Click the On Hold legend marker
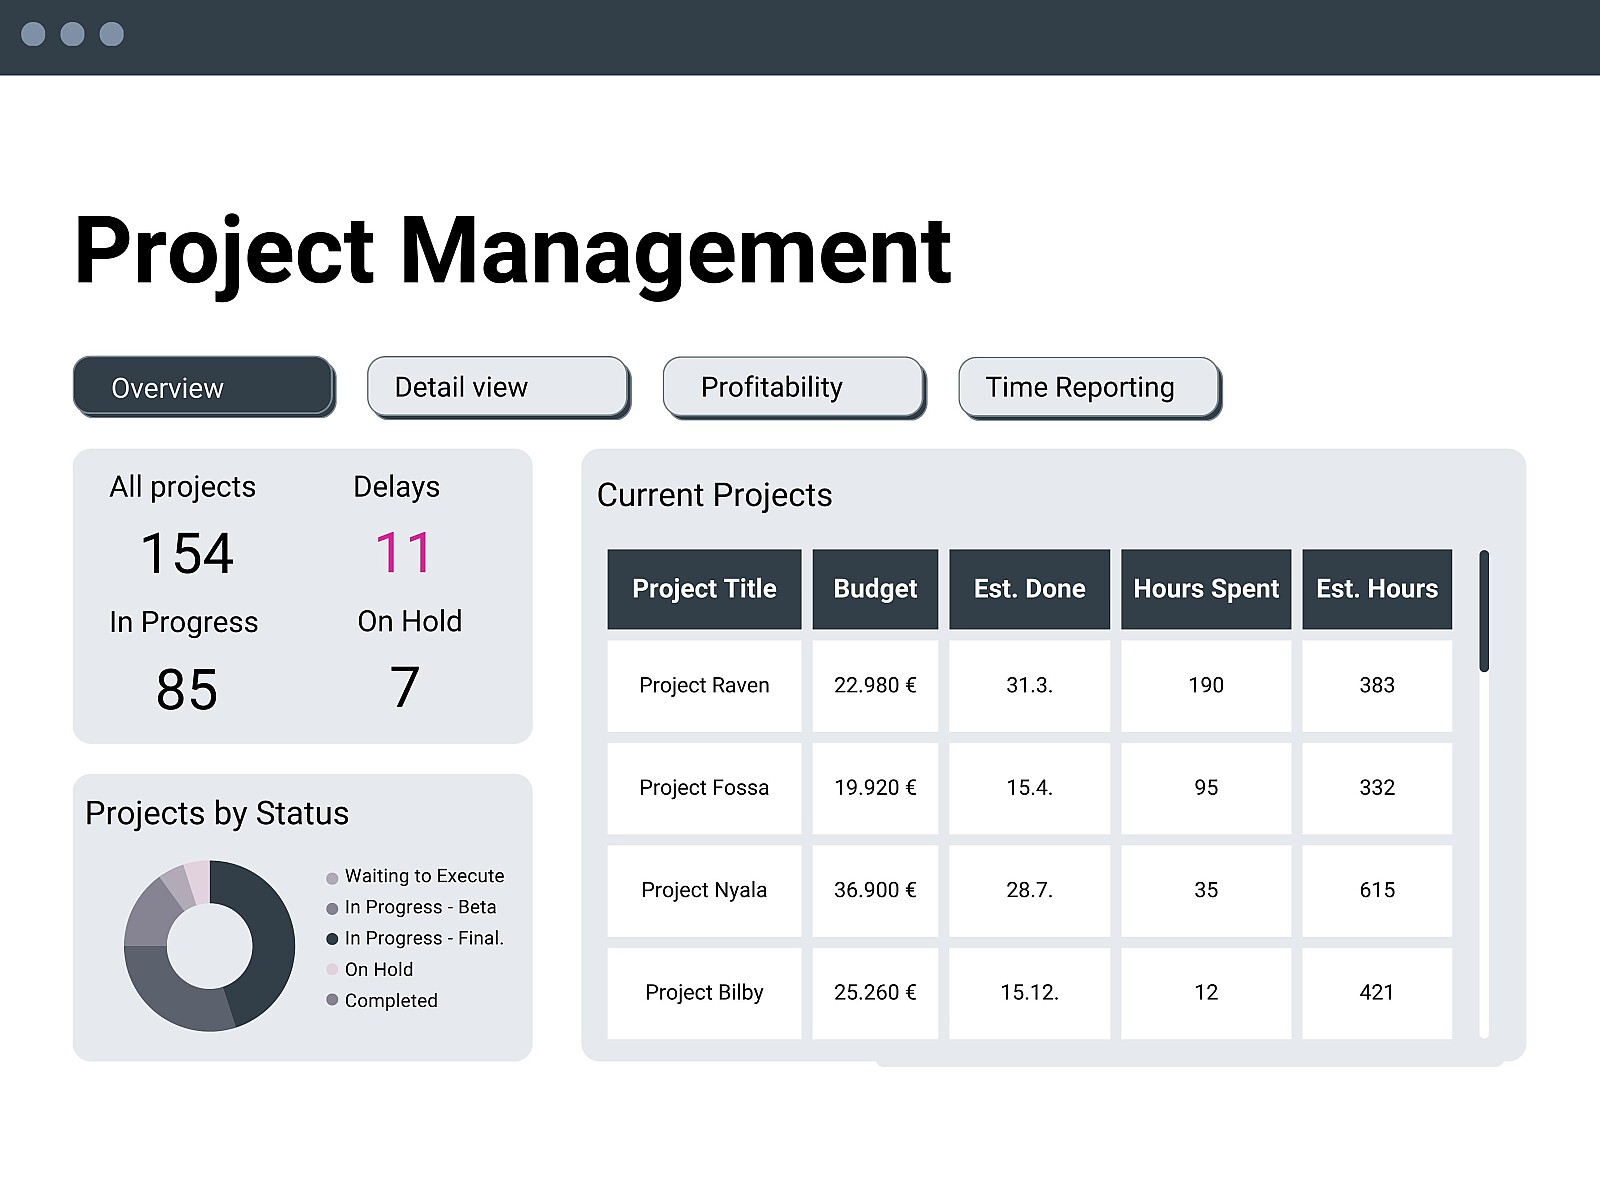This screenshot has height=1200, width=1600. click(x=330, y=969)
